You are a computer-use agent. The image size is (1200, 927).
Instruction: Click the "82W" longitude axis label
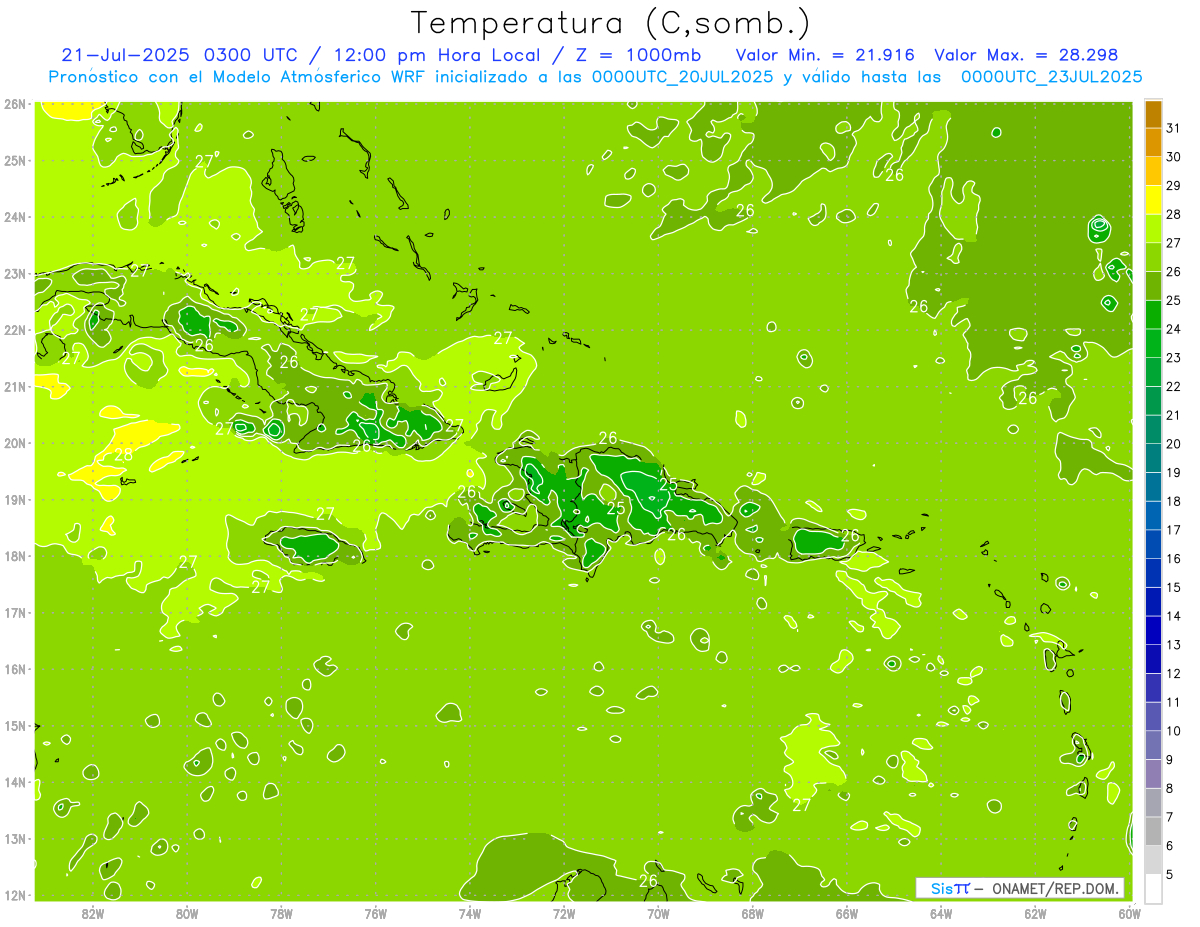(93, 913)
